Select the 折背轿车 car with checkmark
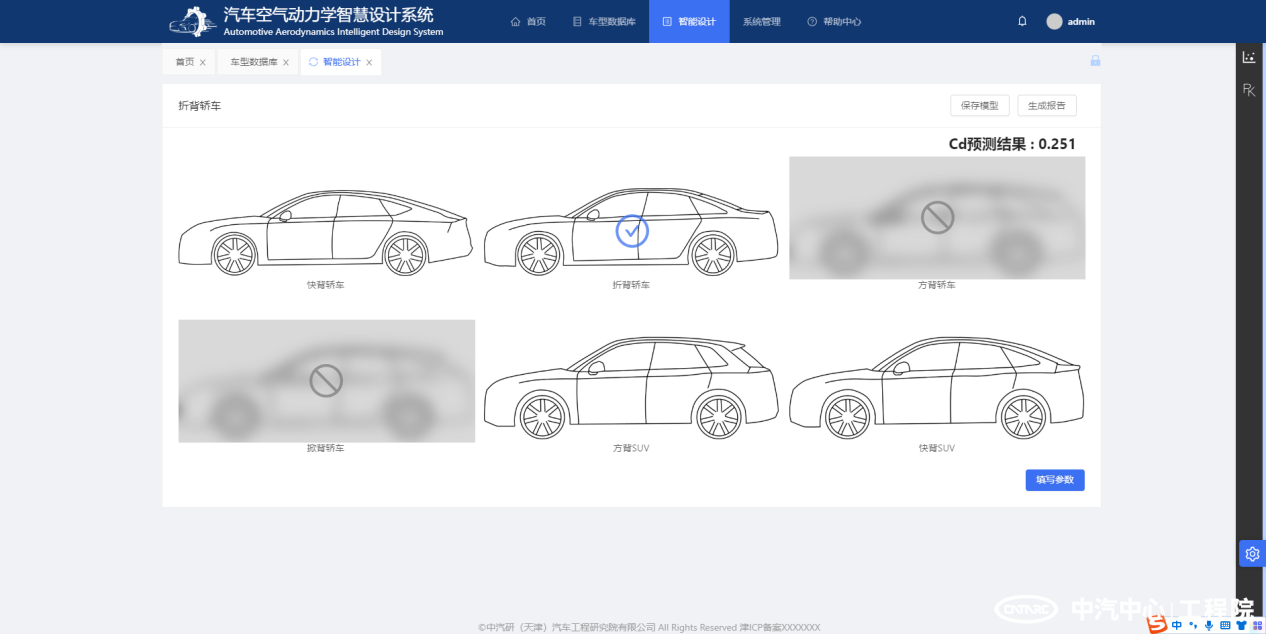The height and width of the screenshot is (634, 1266). tap(631, 231)
